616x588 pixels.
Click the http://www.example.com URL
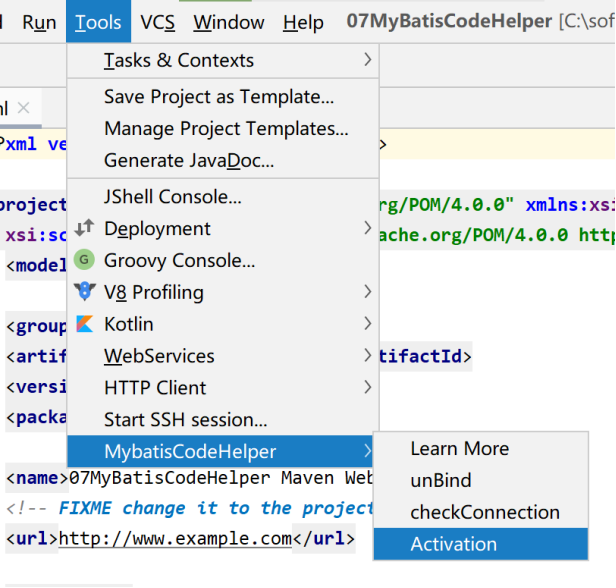click(175, 538)
